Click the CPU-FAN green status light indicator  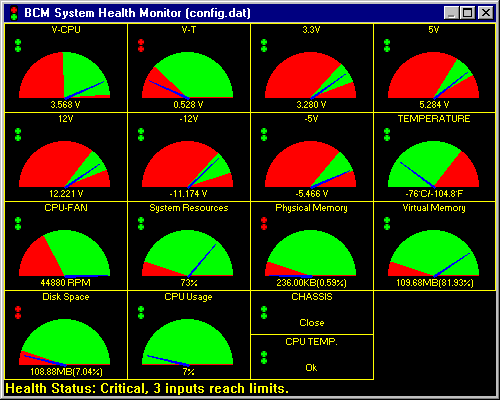click(x=18, y=224)
